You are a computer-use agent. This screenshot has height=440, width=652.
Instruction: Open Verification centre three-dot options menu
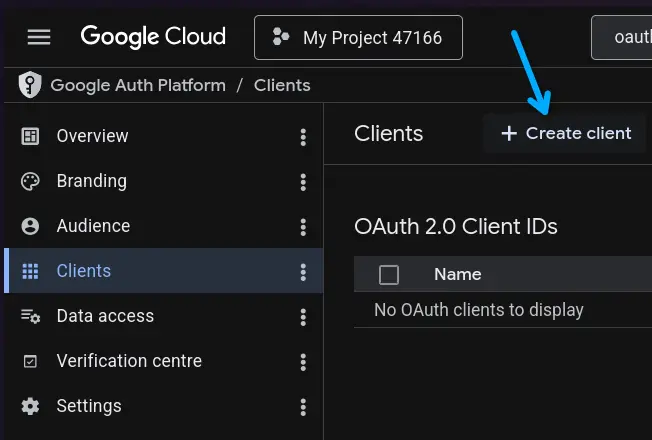coord(303,362)
